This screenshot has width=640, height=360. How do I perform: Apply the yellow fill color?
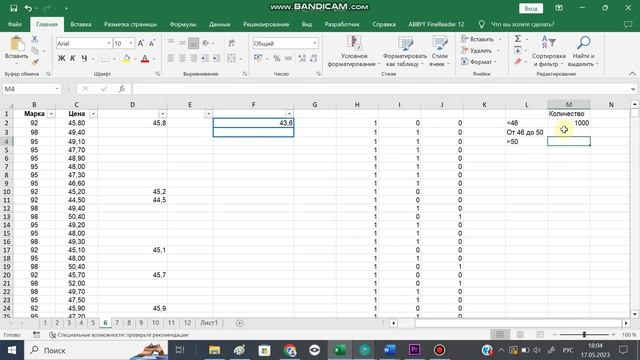(126, 59)
